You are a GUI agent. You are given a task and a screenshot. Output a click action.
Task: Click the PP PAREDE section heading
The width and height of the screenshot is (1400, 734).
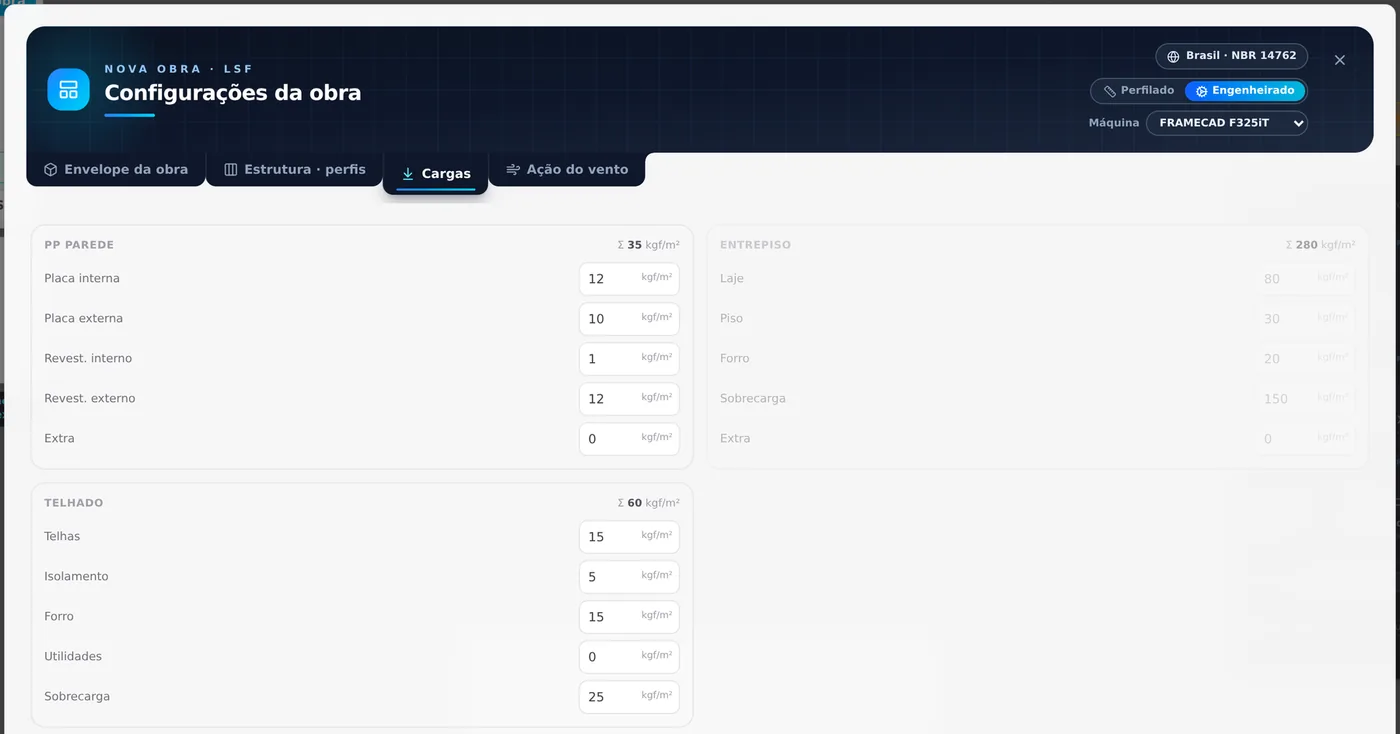pos(79,245)
